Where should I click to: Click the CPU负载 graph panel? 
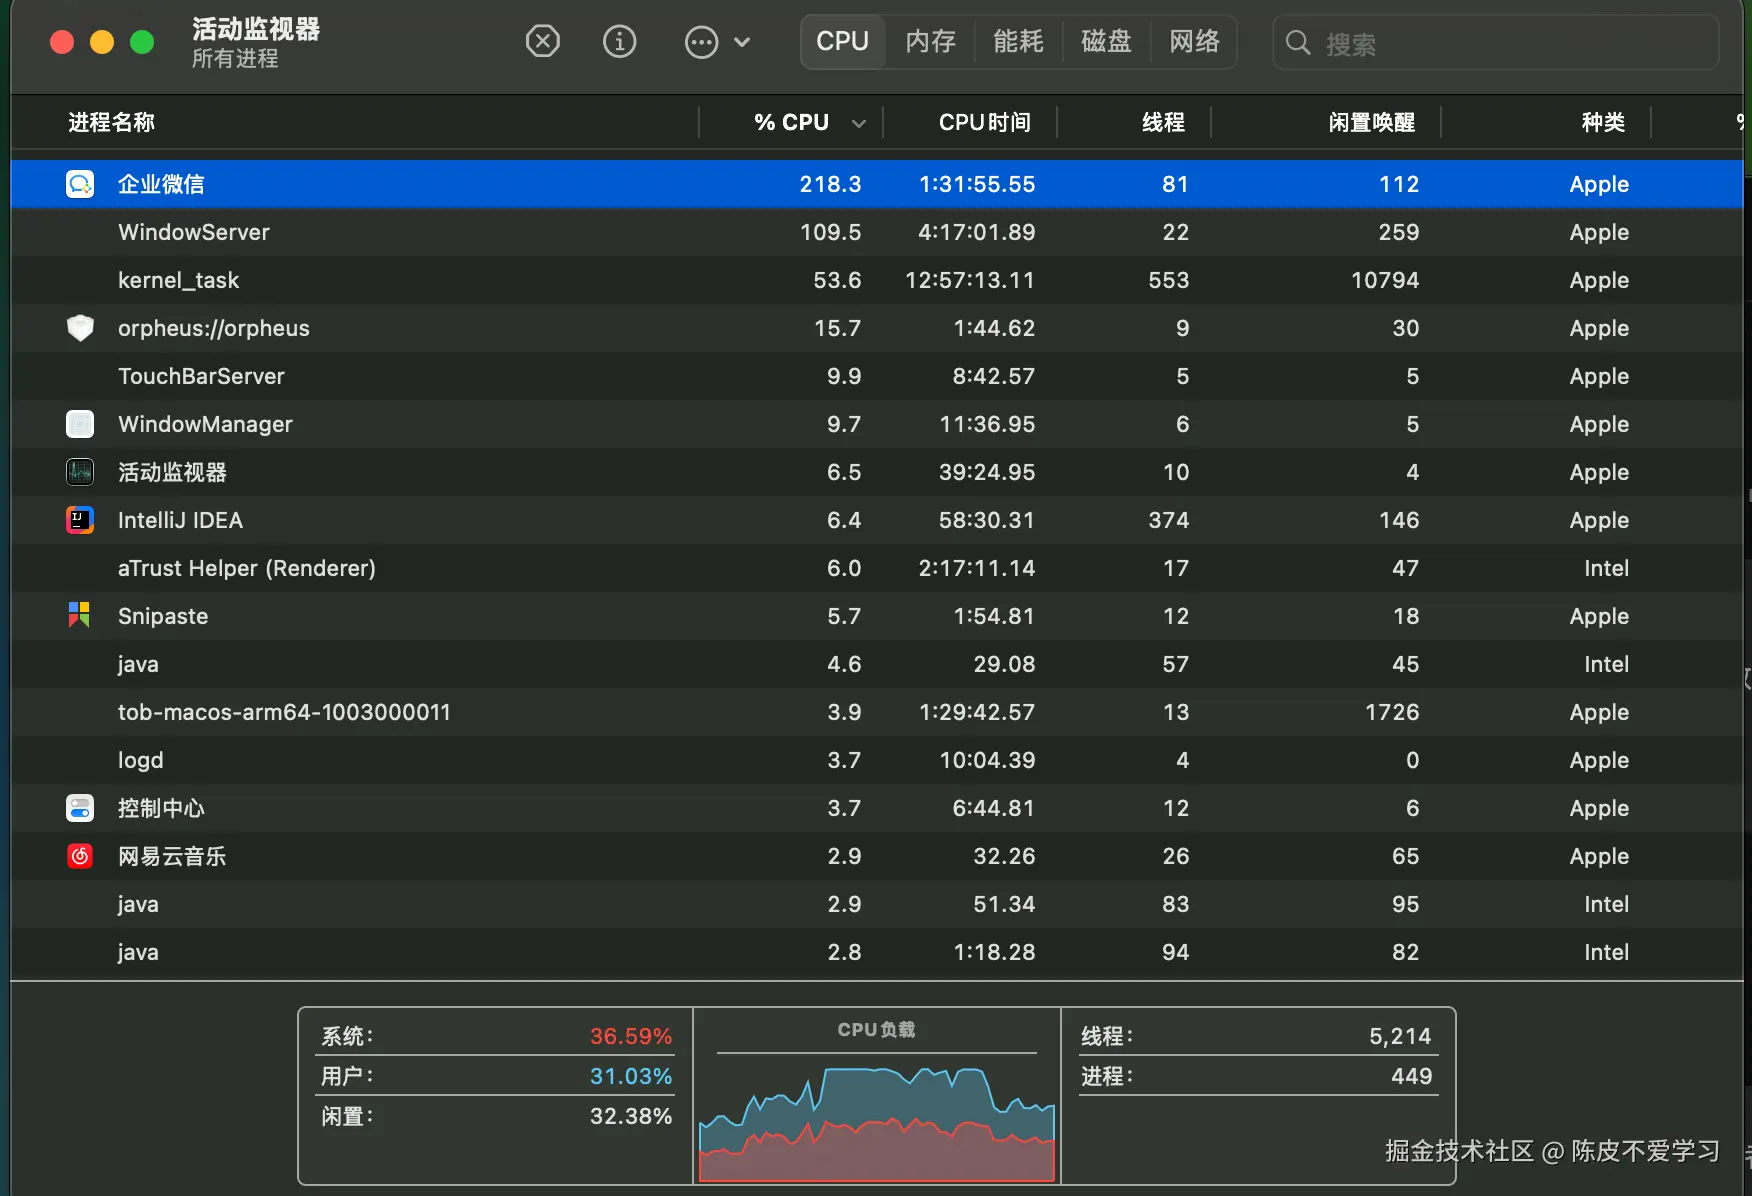[x=877, y=1100]
